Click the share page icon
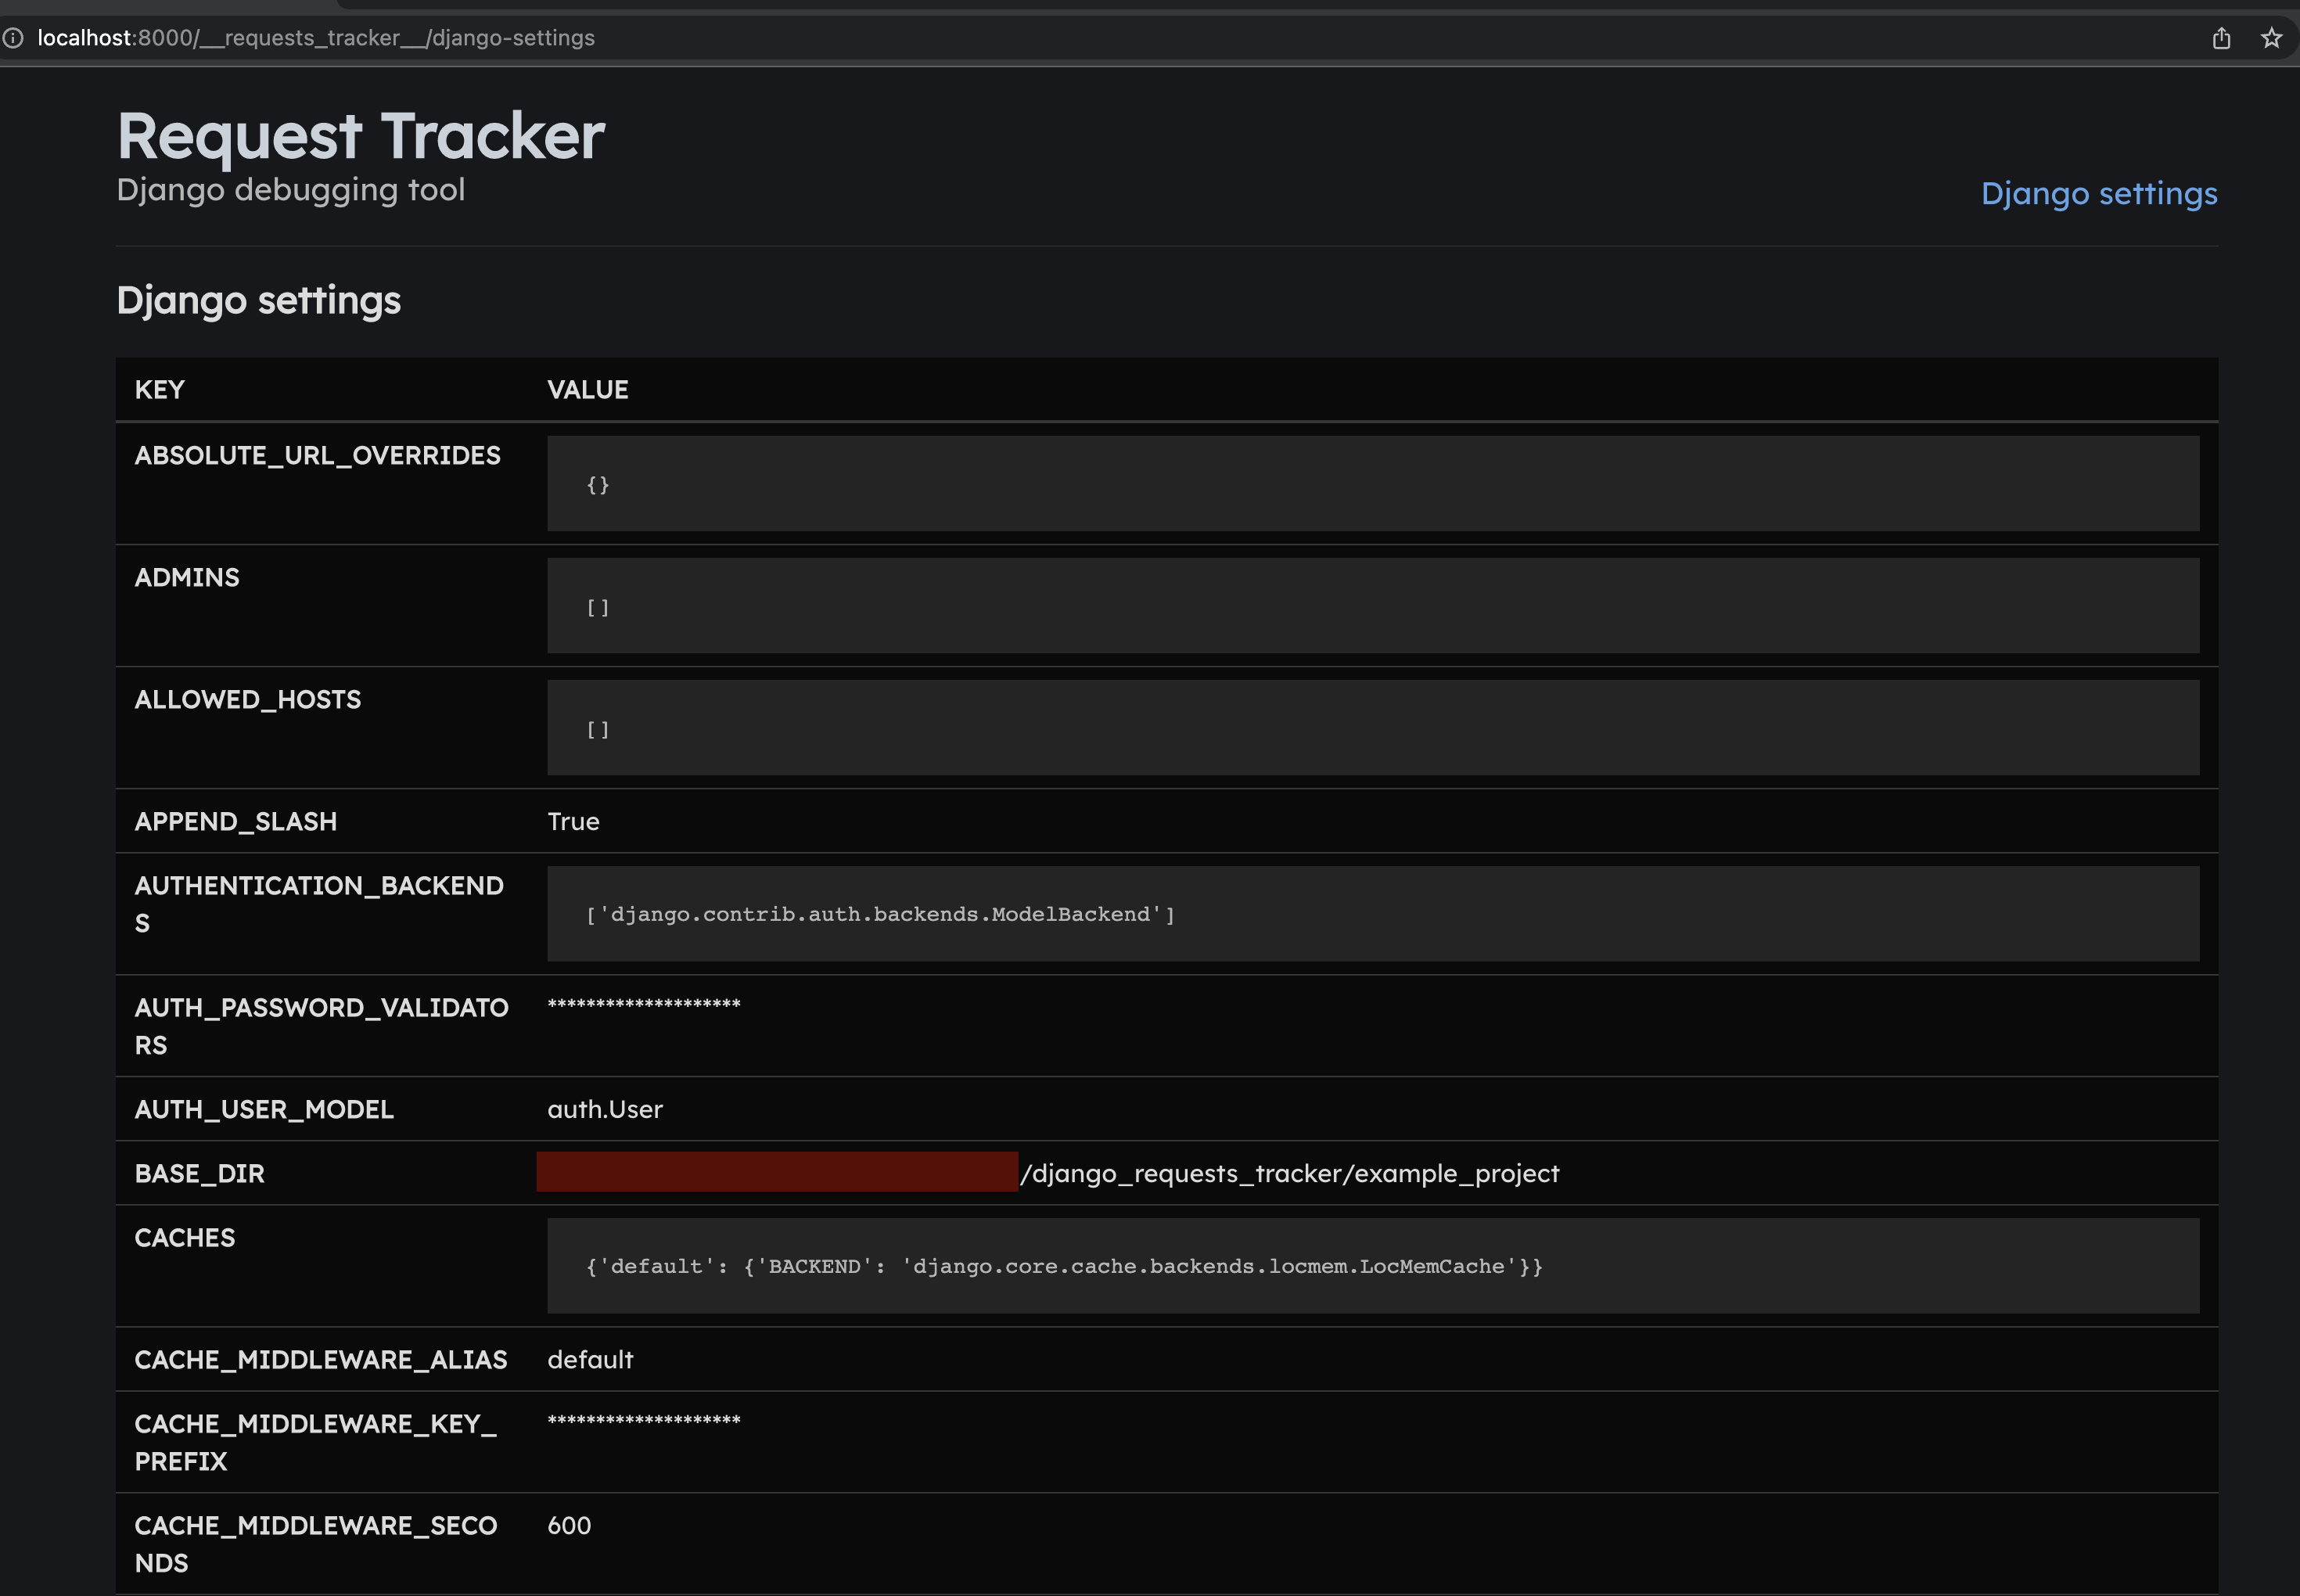This screenshot has height=1596, width=2300. 2221,38
